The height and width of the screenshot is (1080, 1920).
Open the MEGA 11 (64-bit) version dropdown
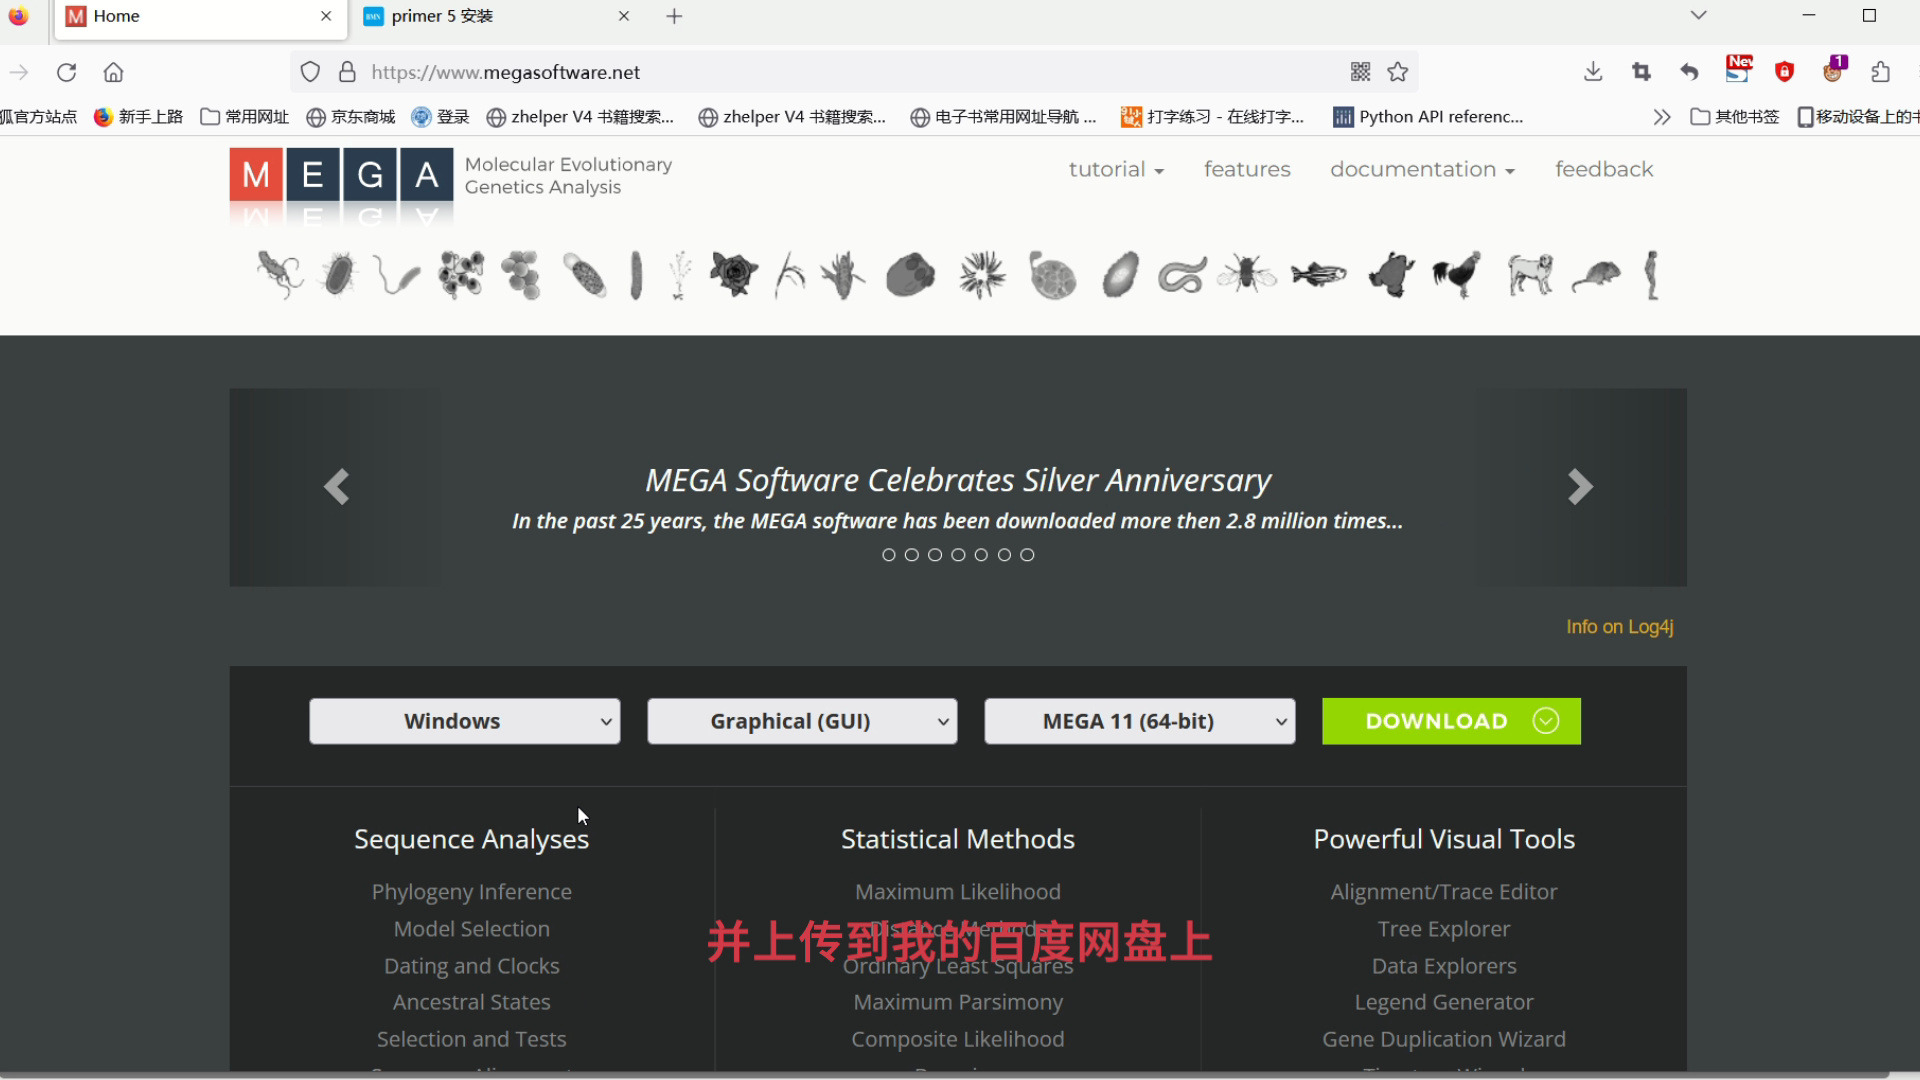tap(1140, 721)
